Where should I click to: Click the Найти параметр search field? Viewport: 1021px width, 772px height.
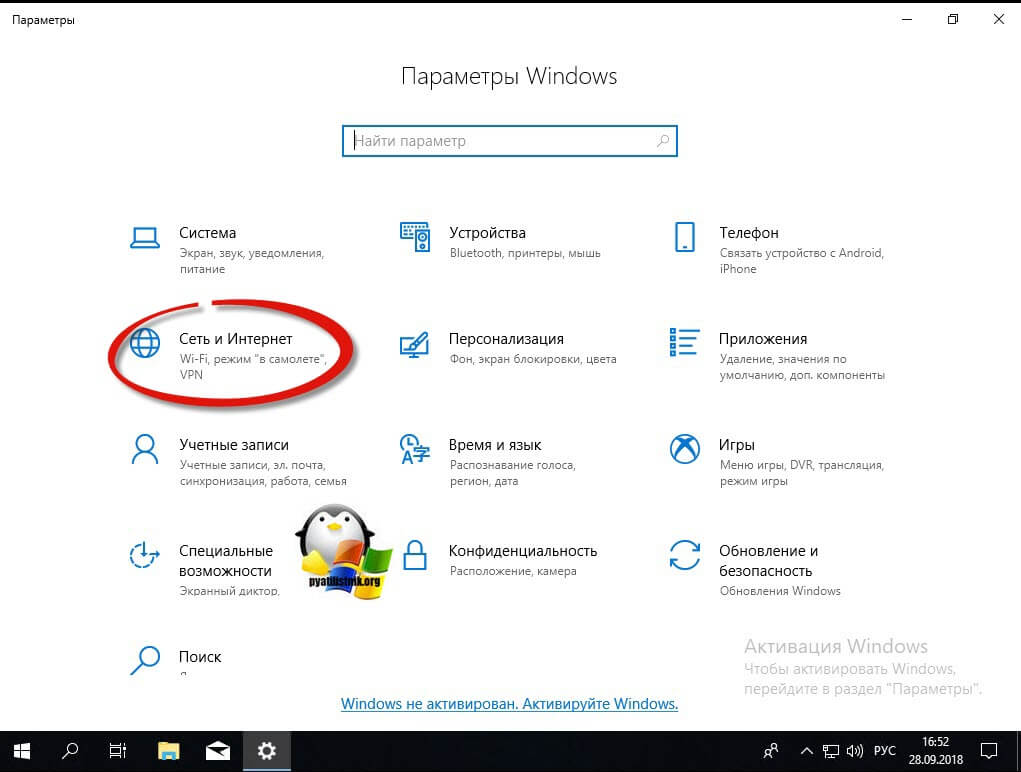(500, 141)
